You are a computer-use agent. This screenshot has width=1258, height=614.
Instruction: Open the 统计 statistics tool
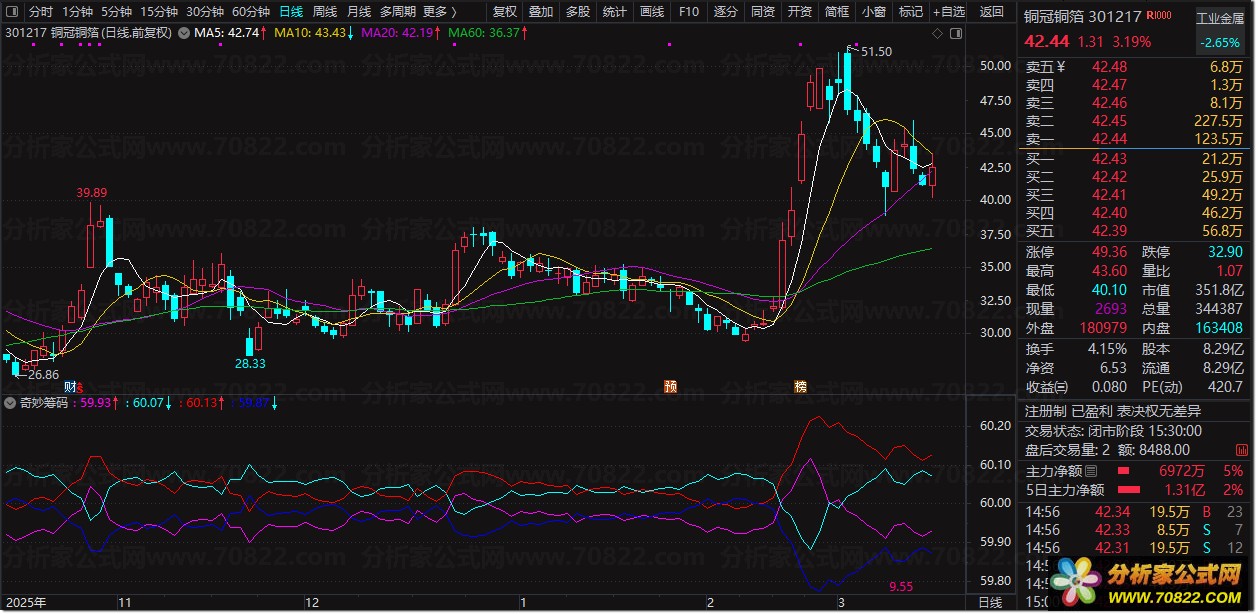tap(615, 12)
